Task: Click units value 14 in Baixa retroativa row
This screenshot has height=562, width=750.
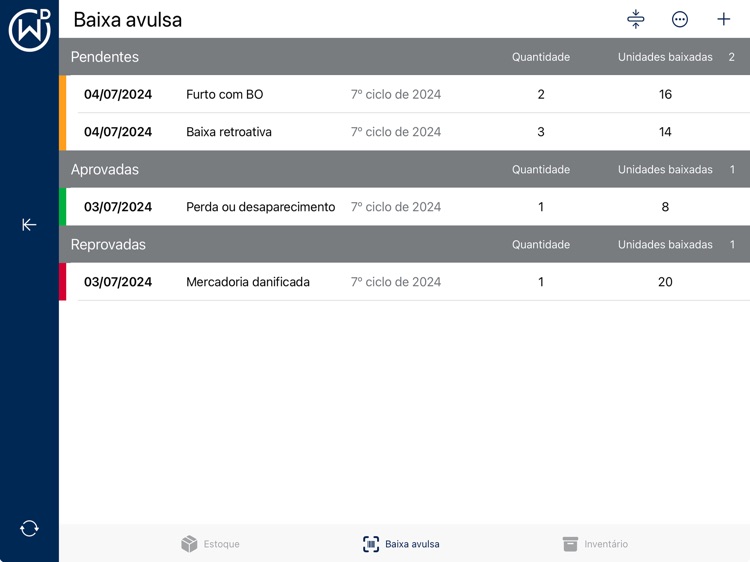Action: 665,132
